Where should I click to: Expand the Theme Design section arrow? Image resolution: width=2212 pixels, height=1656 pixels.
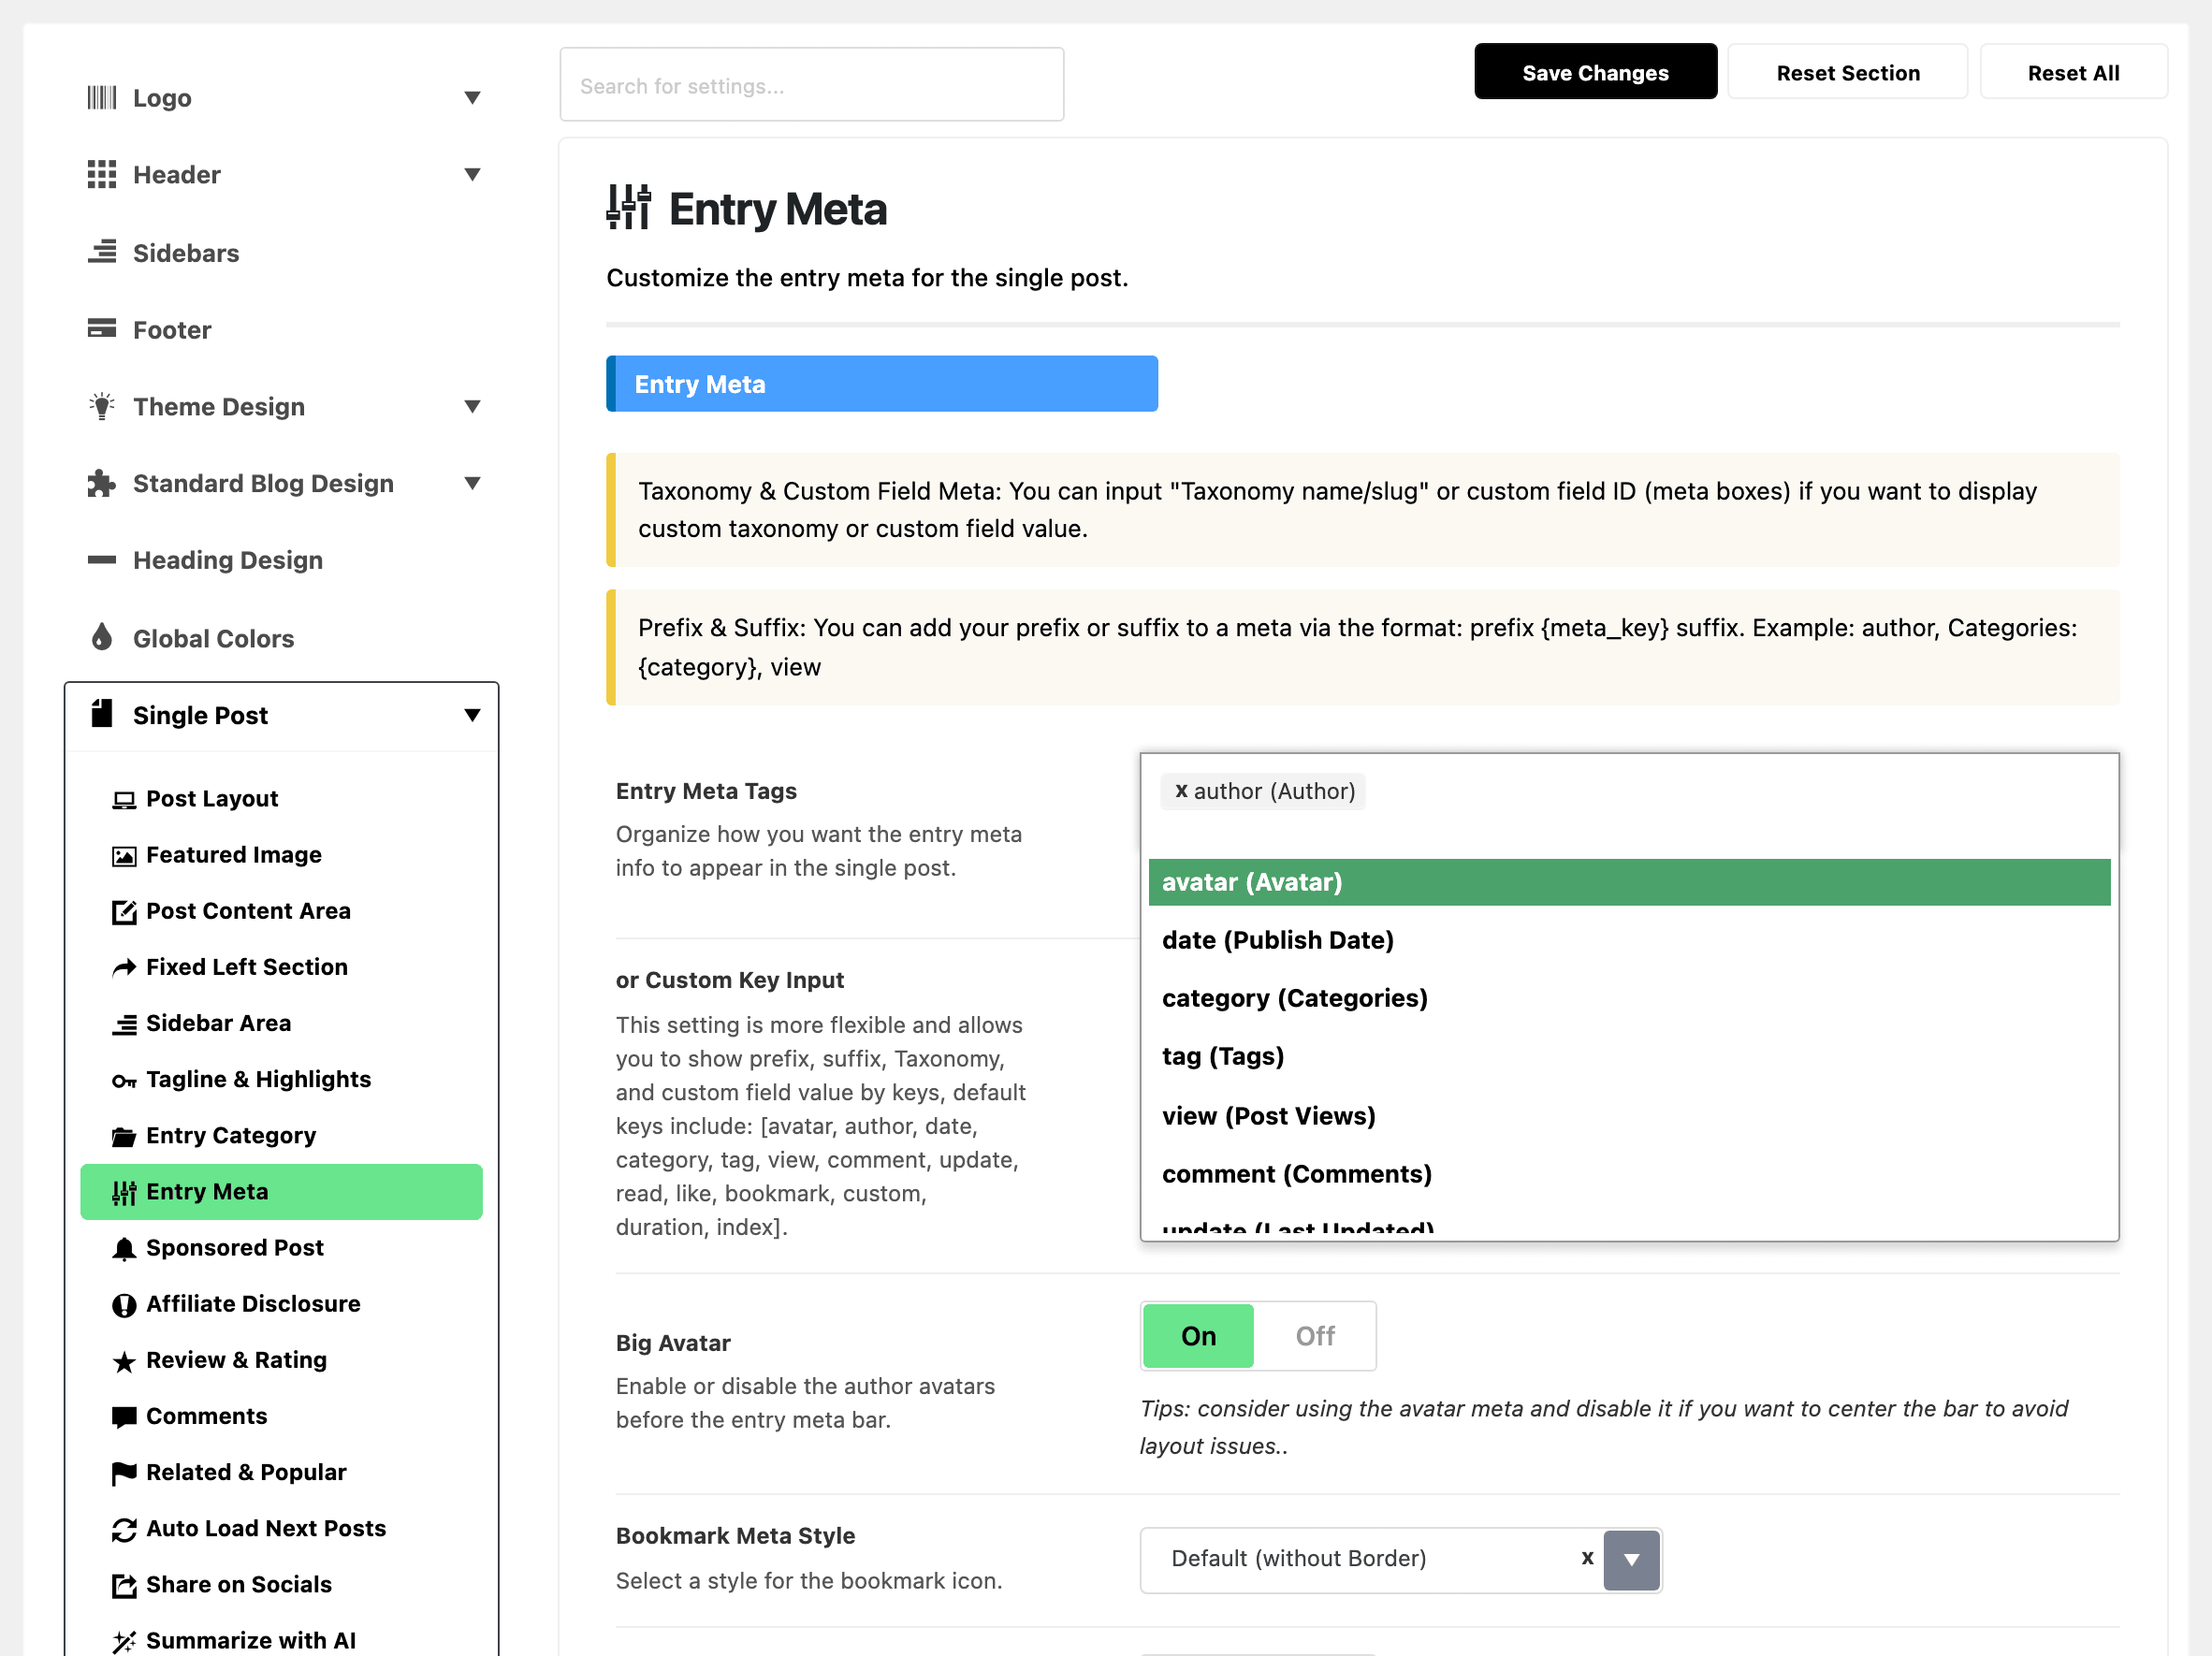pyautogui.click(x=472, y=406)
